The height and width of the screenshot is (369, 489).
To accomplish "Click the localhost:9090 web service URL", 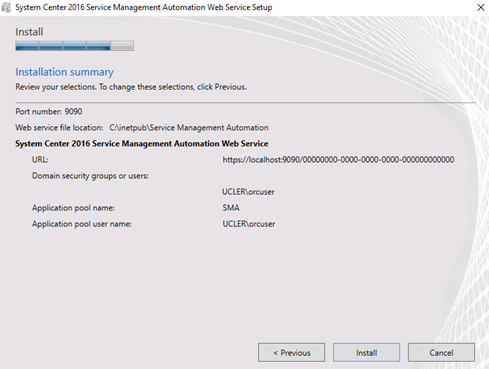I will (338, 160).
